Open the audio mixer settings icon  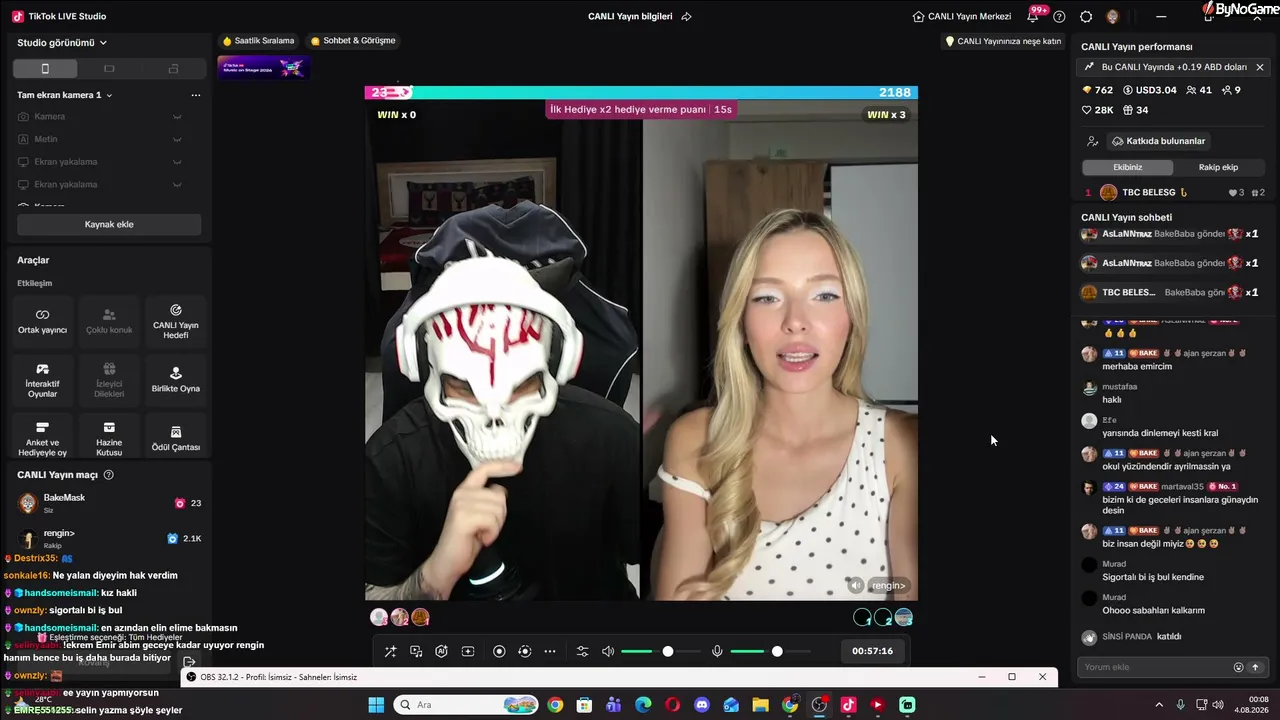(583, 652)
